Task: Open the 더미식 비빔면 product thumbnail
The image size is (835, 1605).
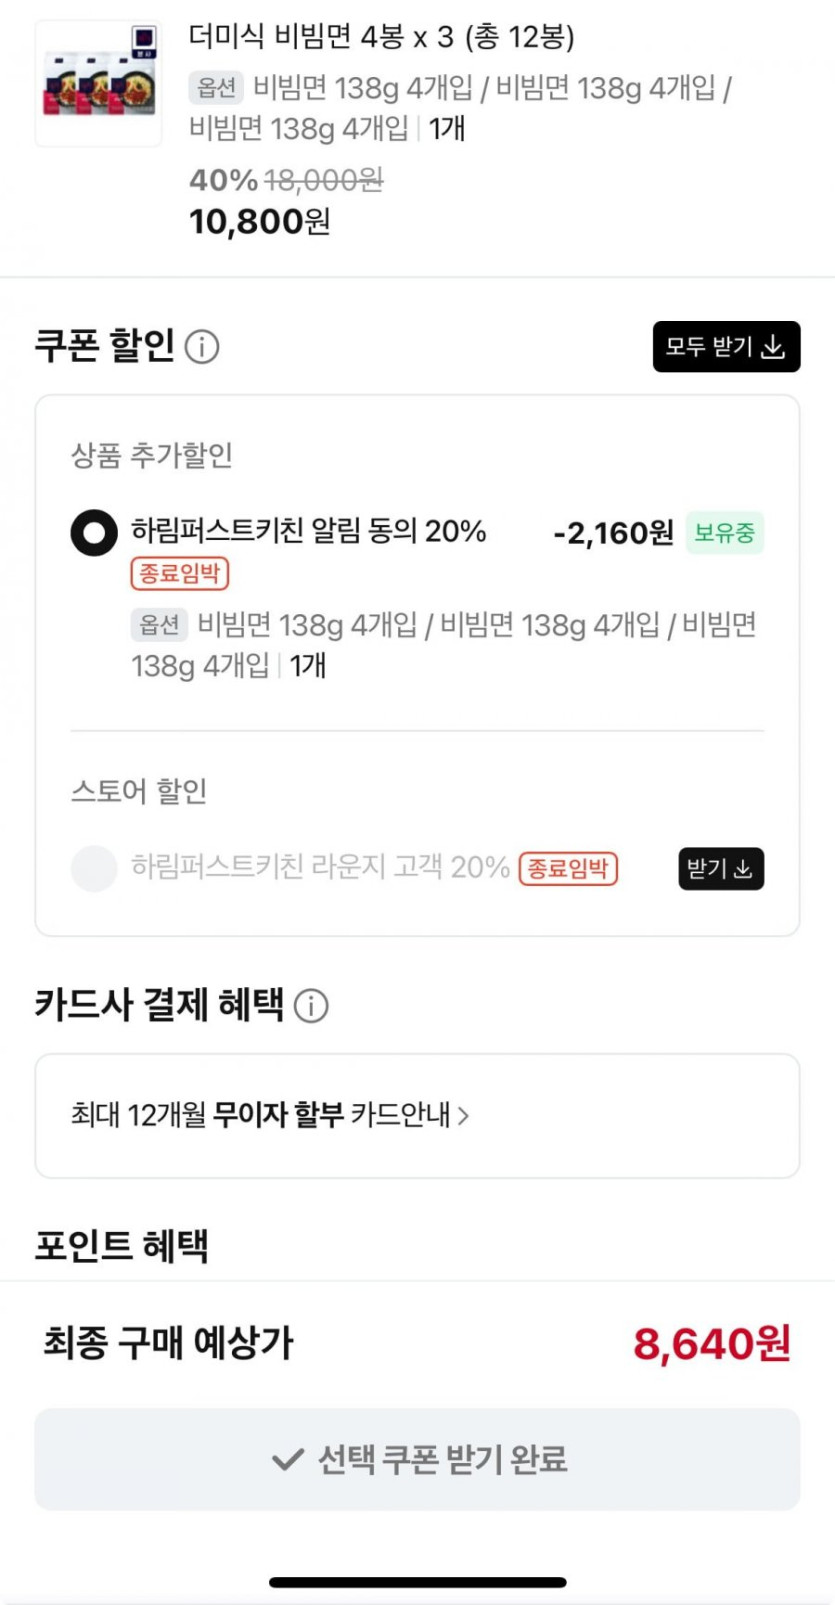Action: coord(99,84)
